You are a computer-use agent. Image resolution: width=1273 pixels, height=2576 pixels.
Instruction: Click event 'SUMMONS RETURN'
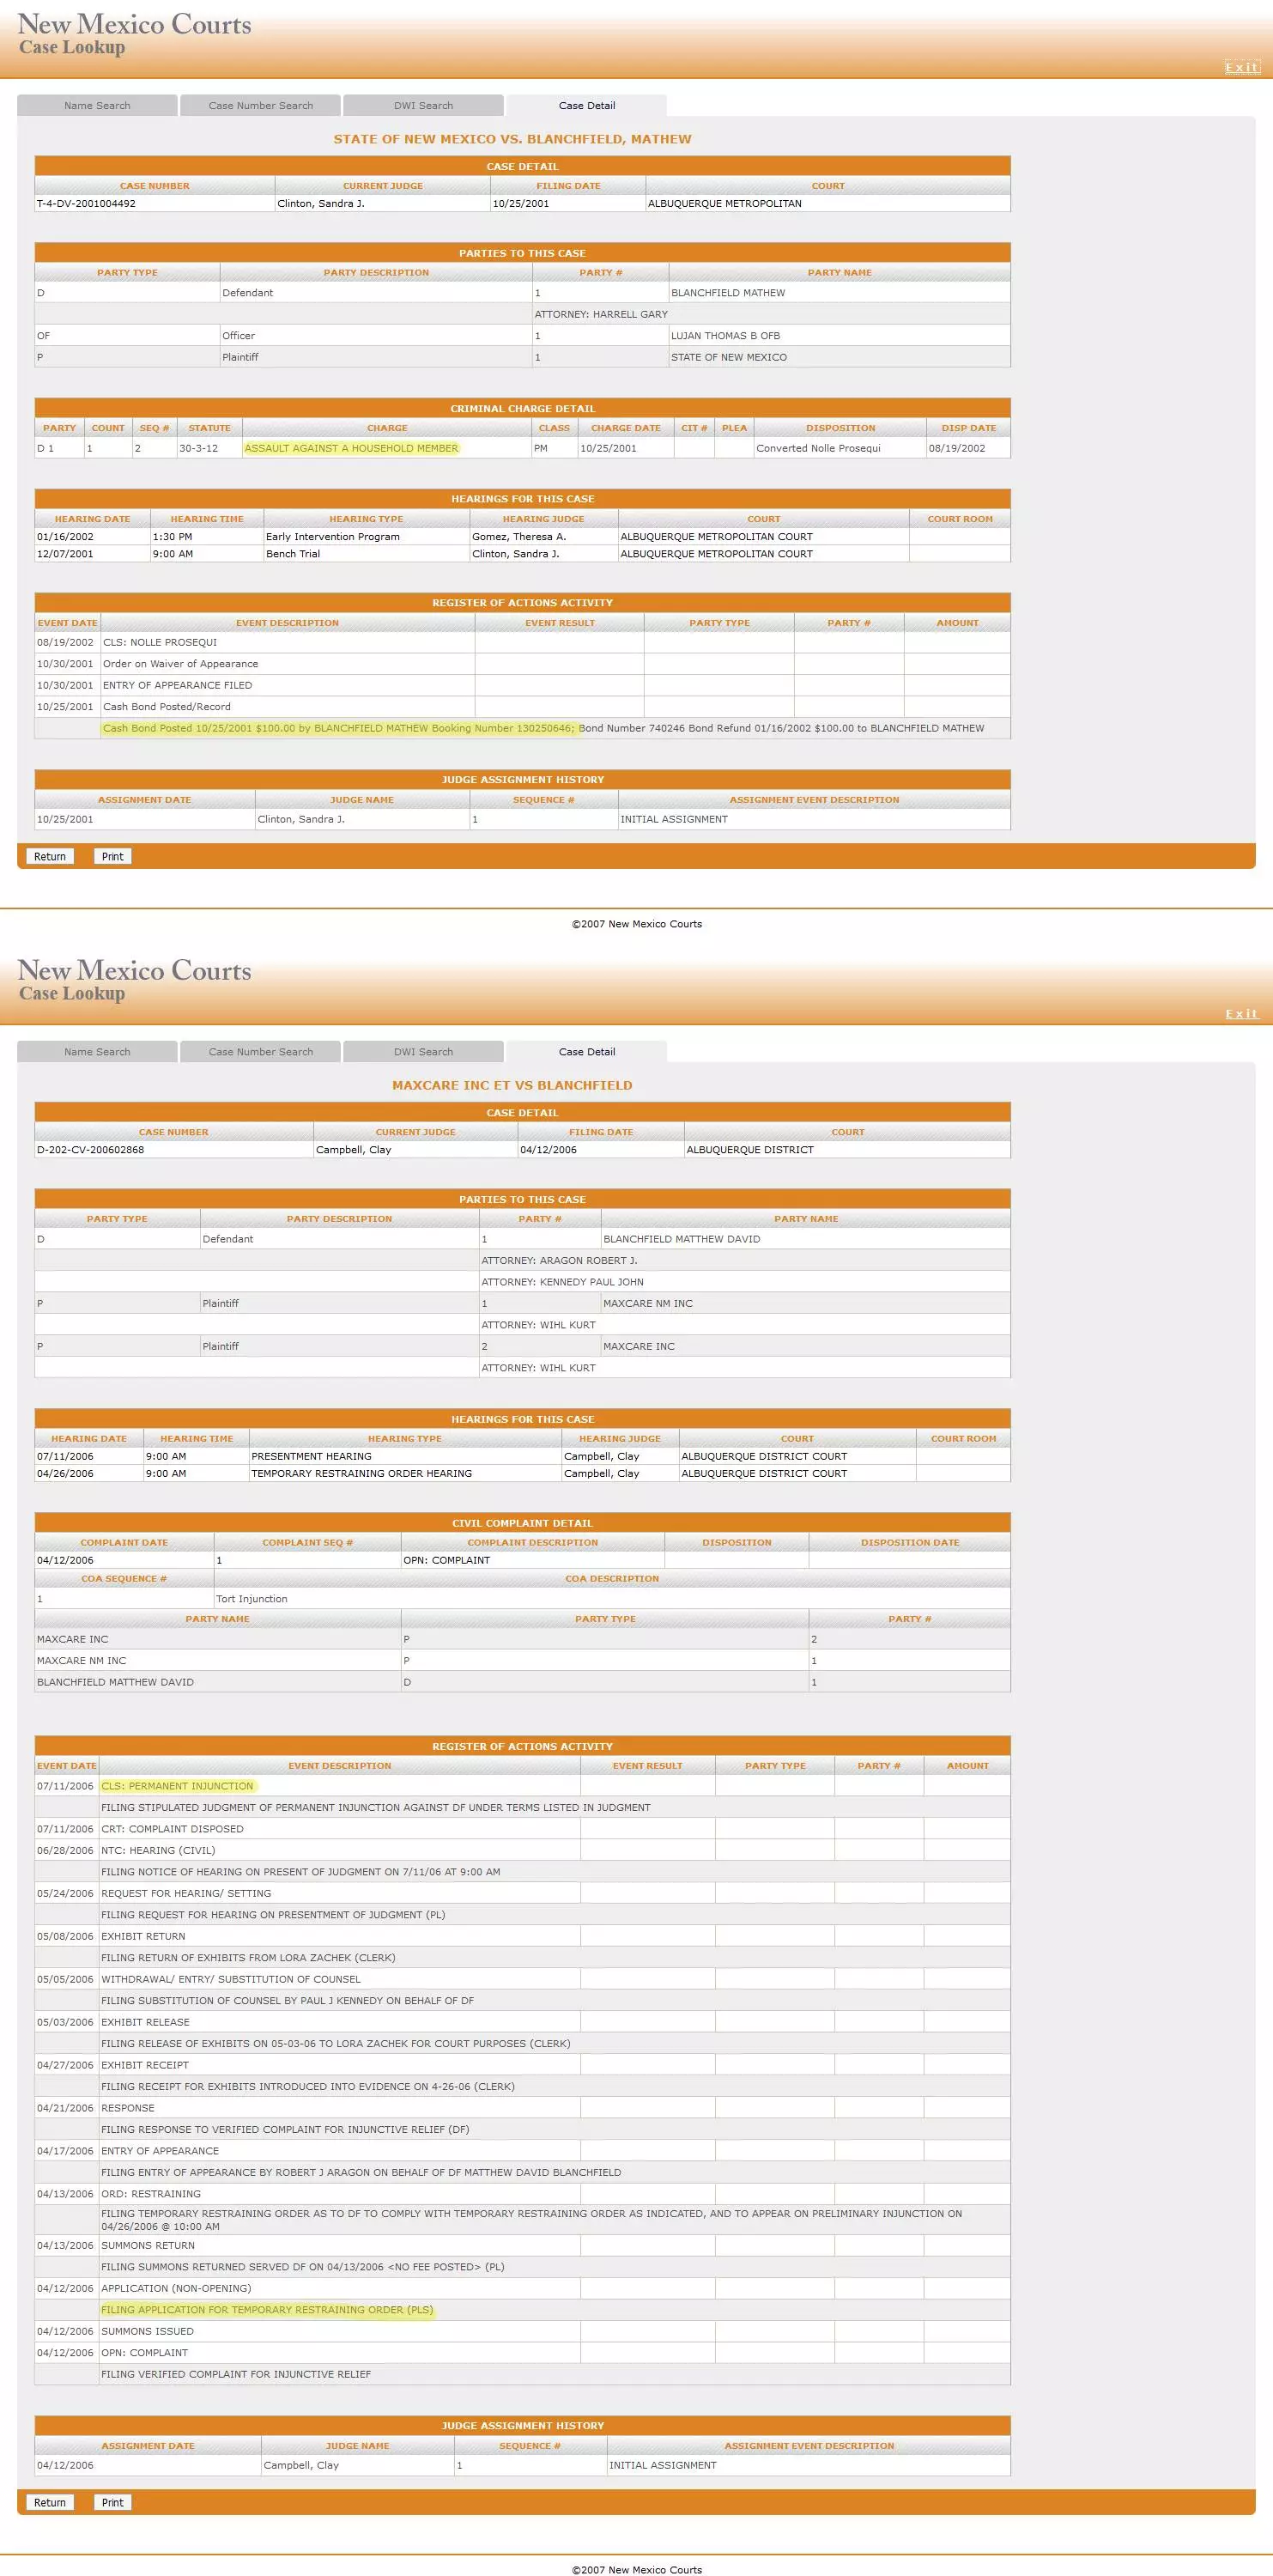click(x=148, y=2245)
